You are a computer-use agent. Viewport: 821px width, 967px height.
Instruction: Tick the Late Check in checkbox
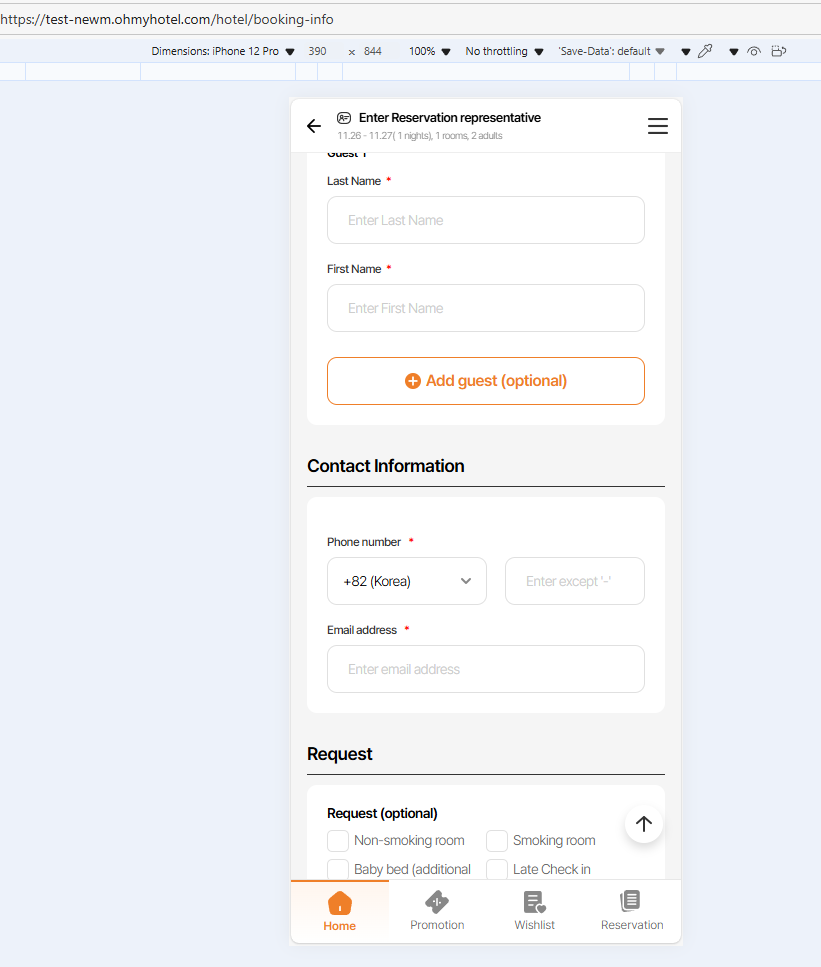point(497,869)
